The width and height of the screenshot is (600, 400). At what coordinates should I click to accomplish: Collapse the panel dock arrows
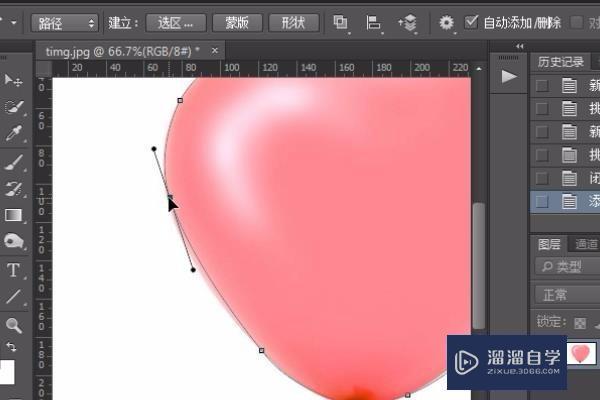(519, 46)
